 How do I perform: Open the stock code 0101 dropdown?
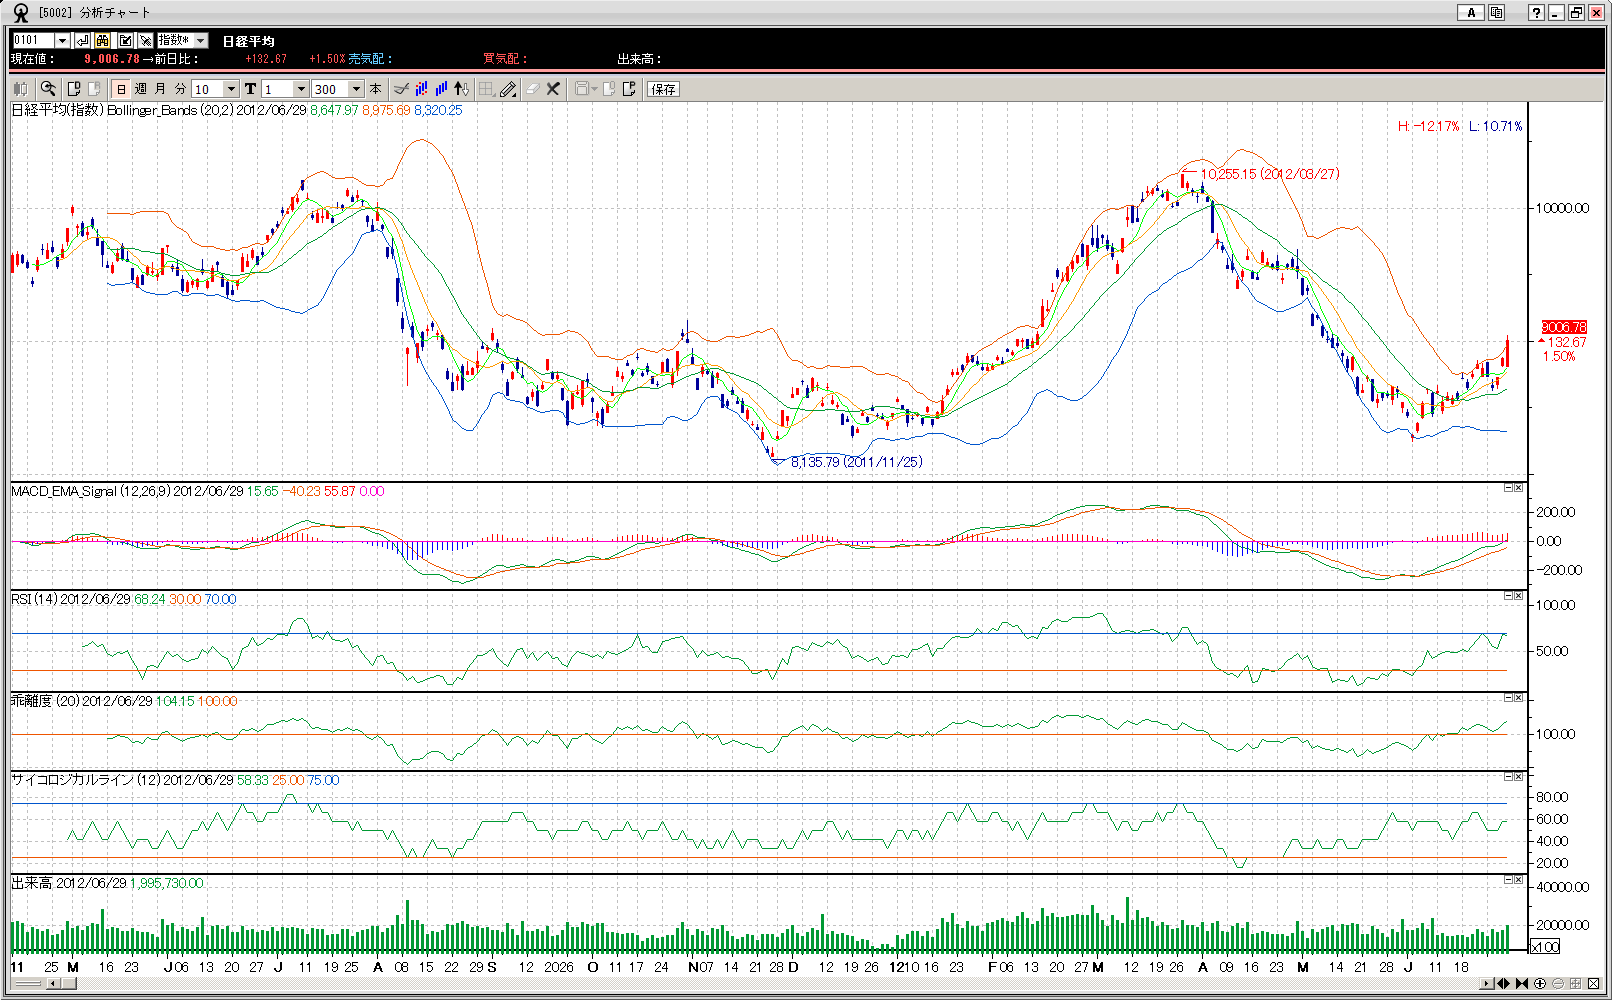62,40
